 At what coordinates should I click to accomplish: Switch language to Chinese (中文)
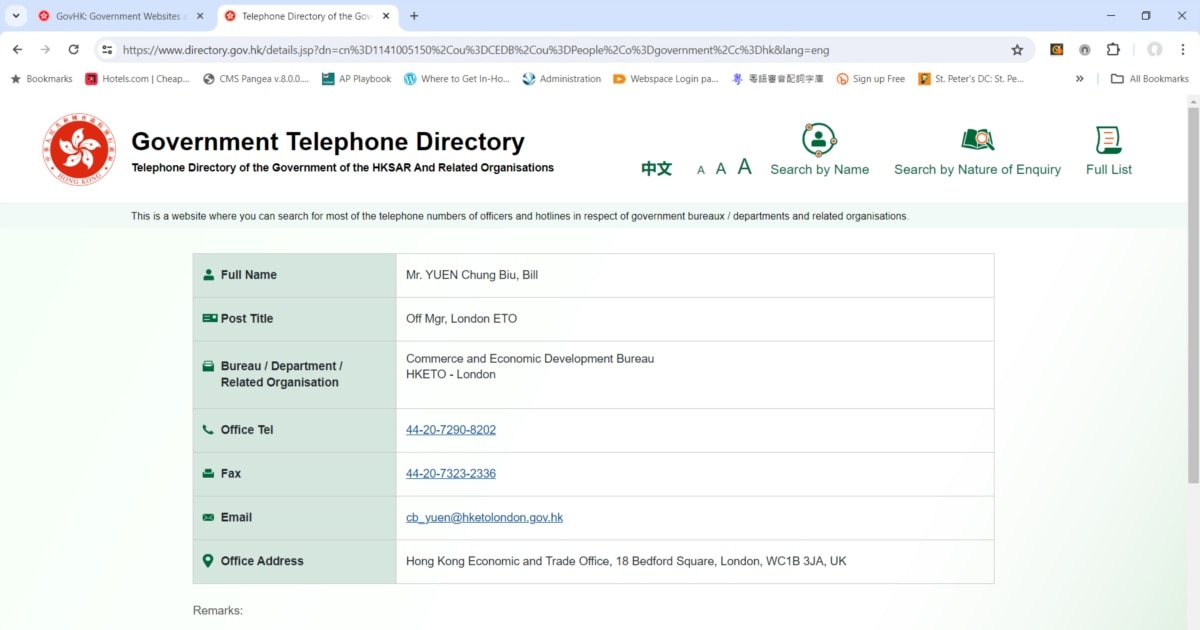(656, 169)
